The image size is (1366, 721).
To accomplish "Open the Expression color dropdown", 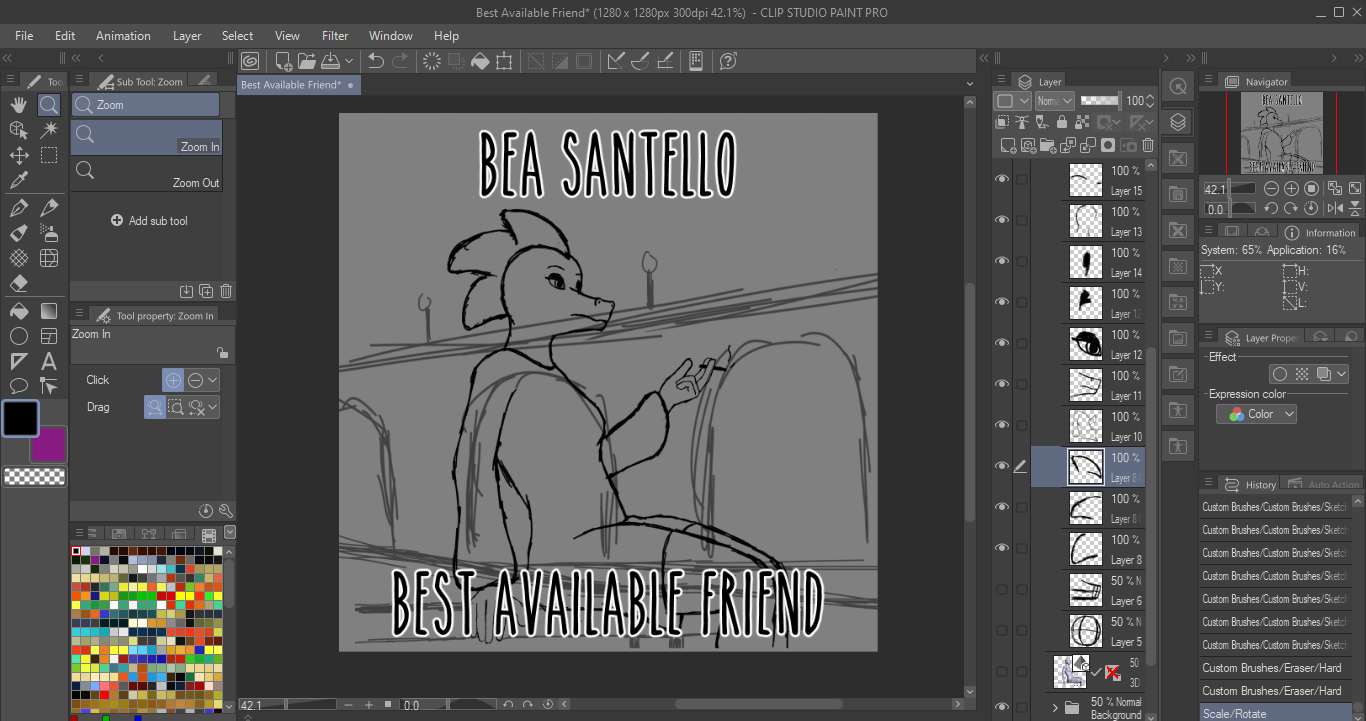I will pos(1256,414).
